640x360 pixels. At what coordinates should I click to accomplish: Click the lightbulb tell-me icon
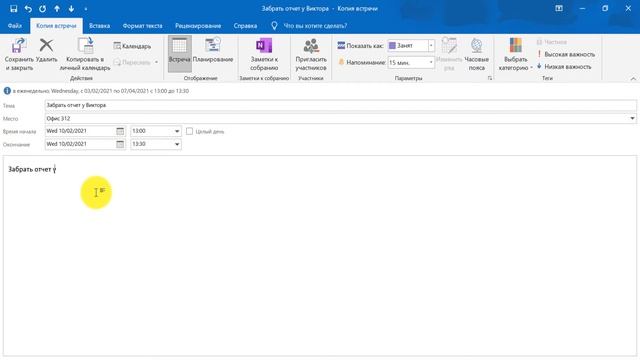(x=274, y=26)
